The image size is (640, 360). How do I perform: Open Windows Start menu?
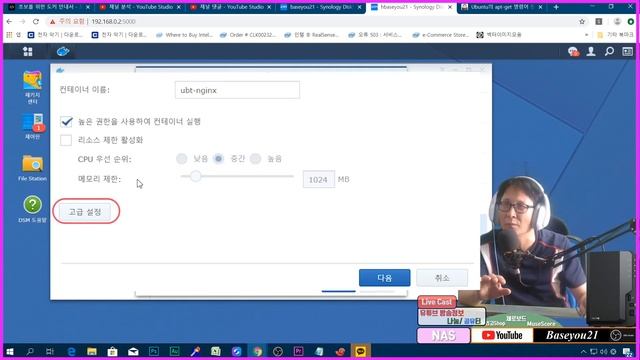tap(10, 351)
